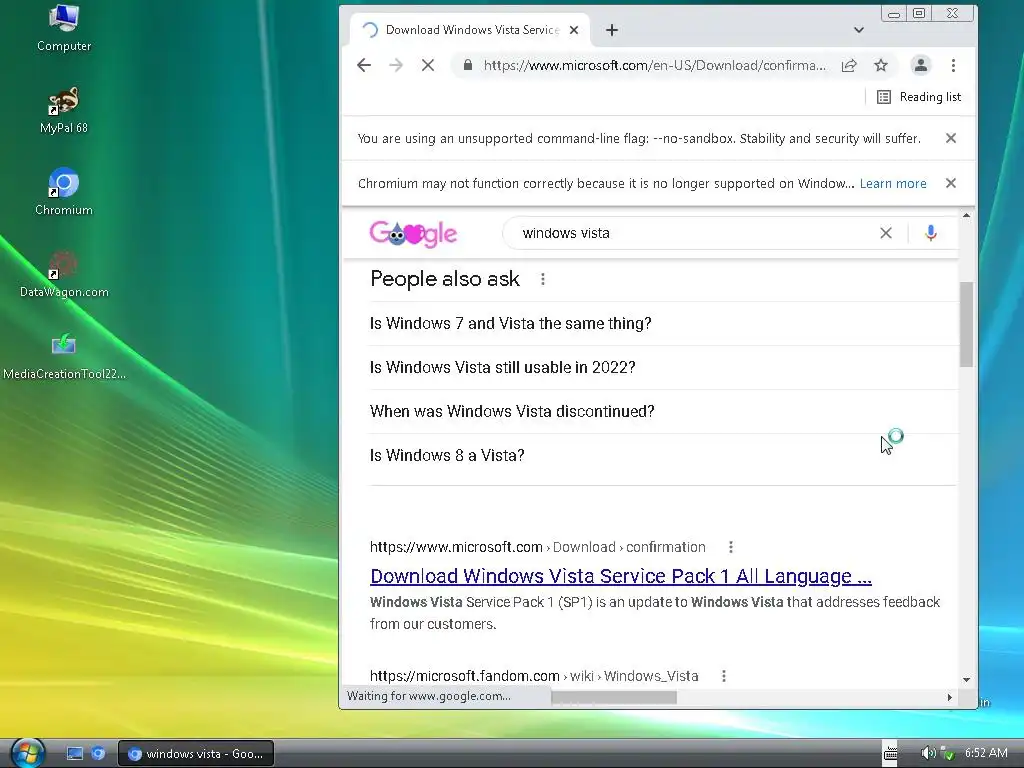This screenshot has width=1024, height=768.
Task: Click the horizontal scrollbar thumb
Action: click(614, 697)
